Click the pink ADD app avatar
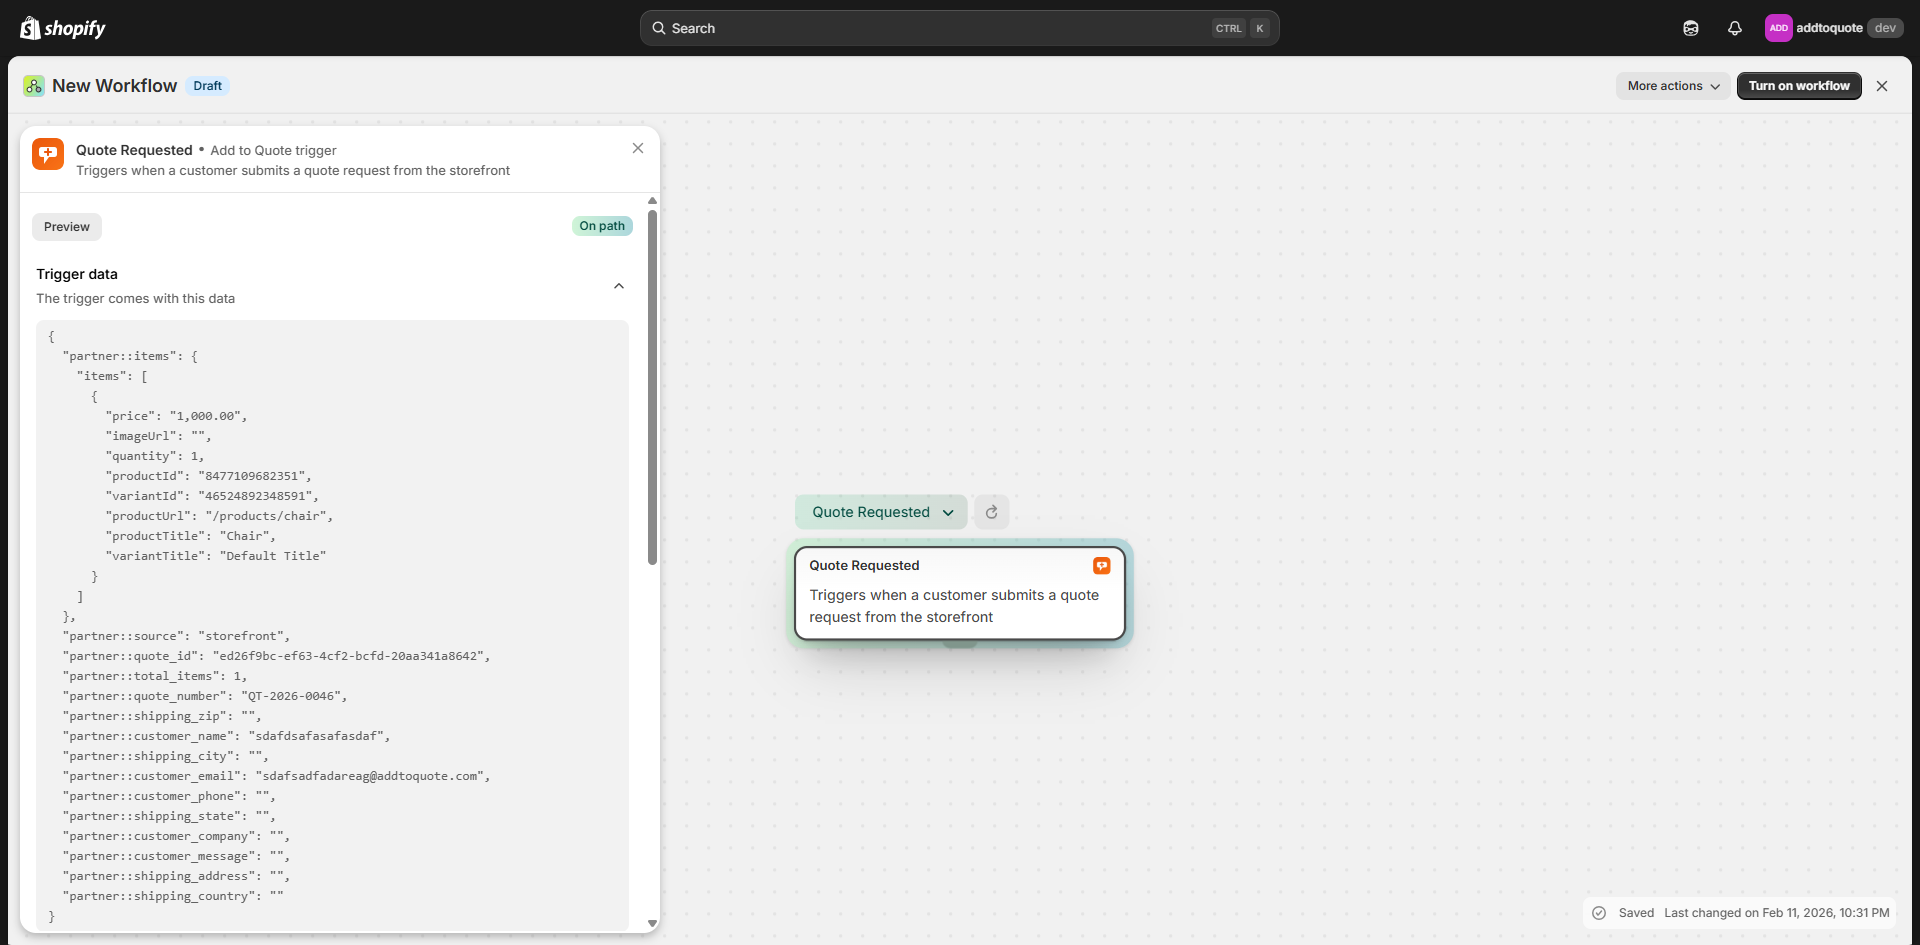This screenshot has height=945, width=1920. point(1778,28)
